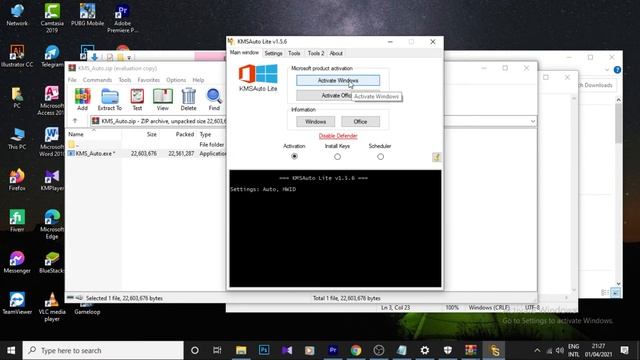Open VLC media player desktop shortcut
The image size is (640, 360).
[x=52, y=307]
